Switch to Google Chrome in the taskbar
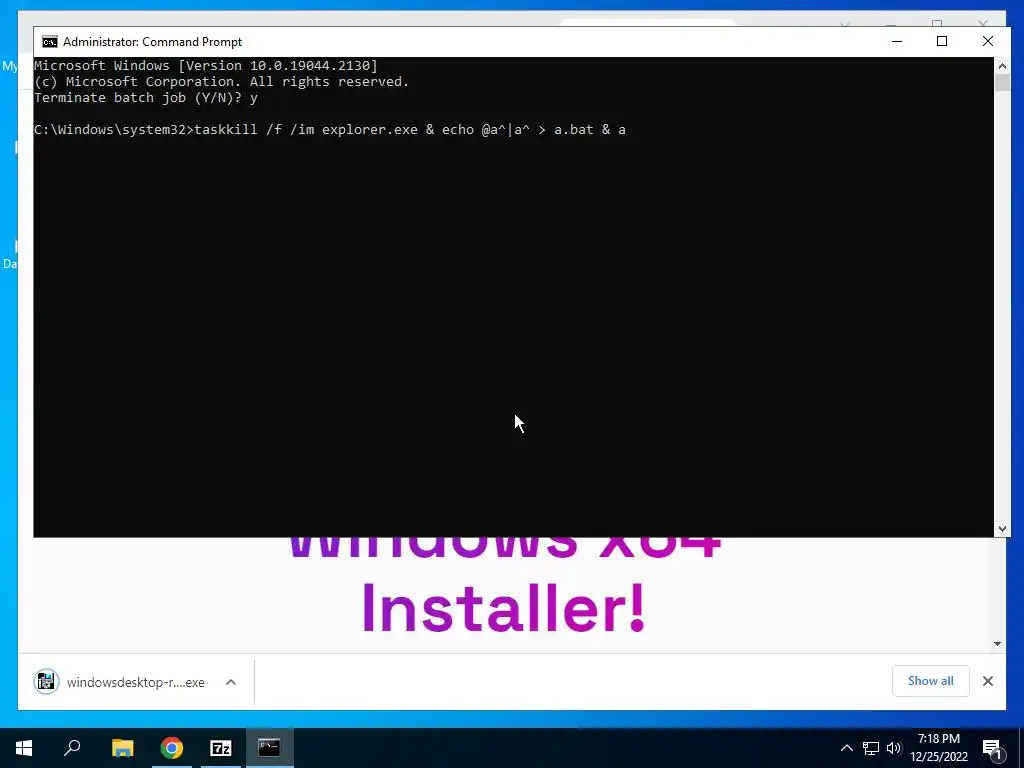This screenshot has height=768, width=1024. (172, 747)
